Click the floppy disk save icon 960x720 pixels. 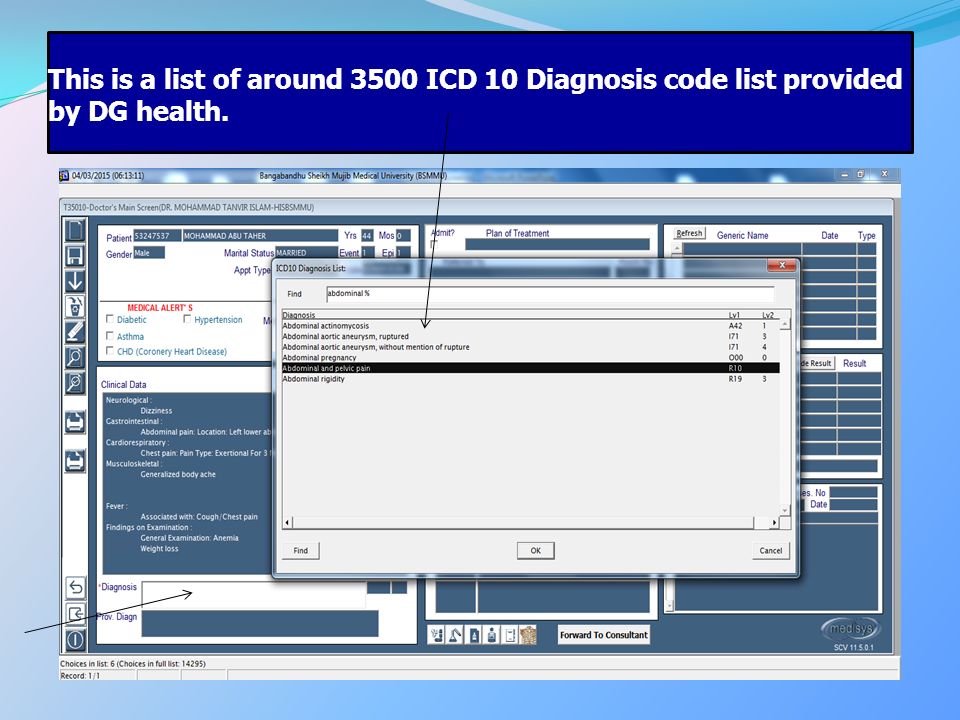point(75,256)
